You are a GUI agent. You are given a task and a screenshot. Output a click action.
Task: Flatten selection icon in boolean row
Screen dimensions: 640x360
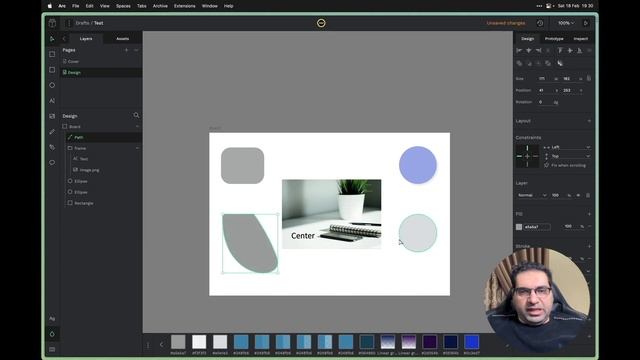pos(560,63)
